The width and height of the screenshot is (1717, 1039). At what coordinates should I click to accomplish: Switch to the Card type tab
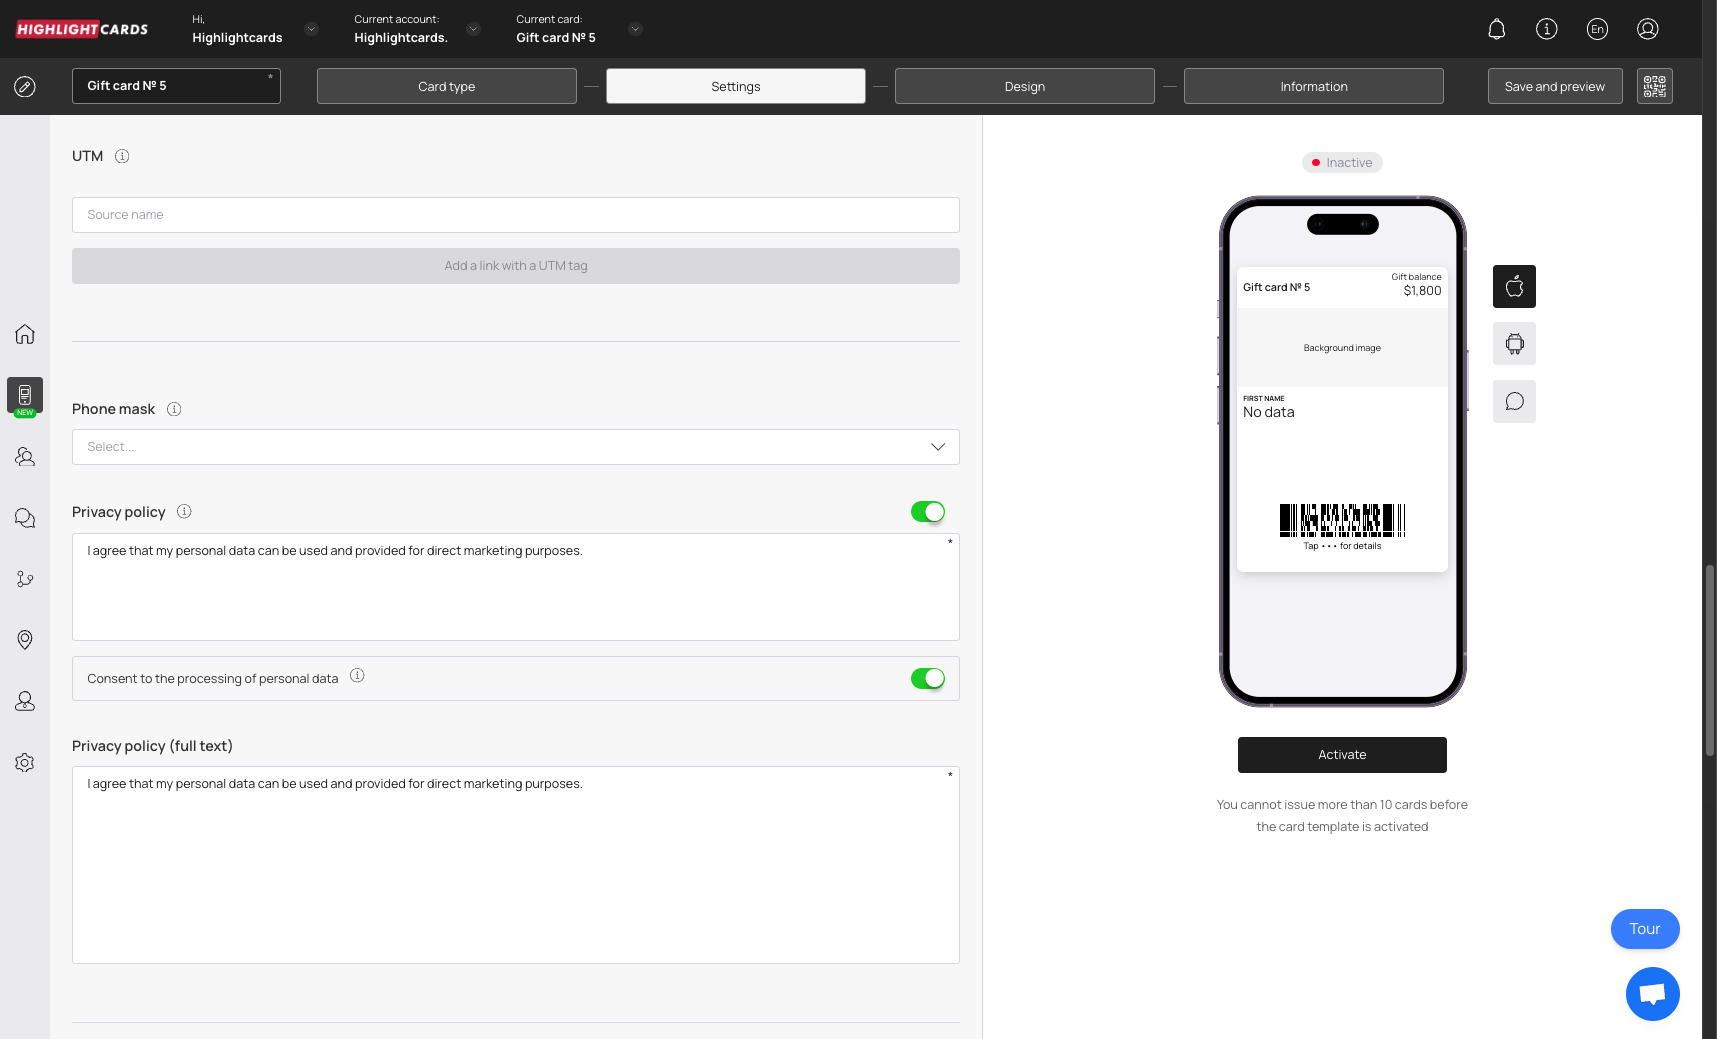coord(446,87)
